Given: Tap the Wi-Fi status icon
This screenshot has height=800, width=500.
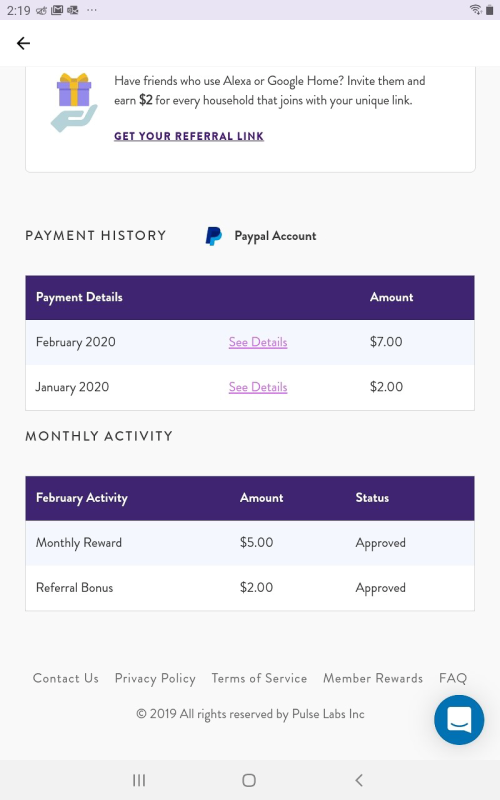Looking at the screenshot, I should point(476,9).
